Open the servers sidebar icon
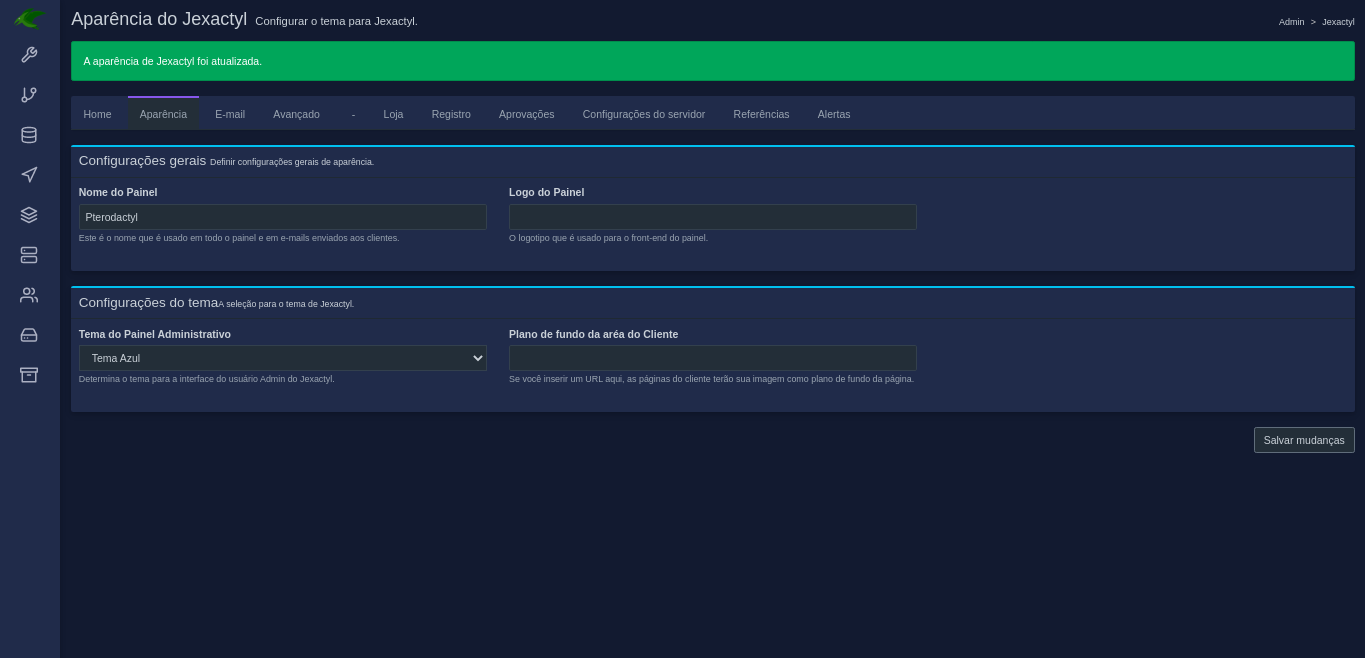The height and width of the screenshot is (658, 1365). pos(29,255)
